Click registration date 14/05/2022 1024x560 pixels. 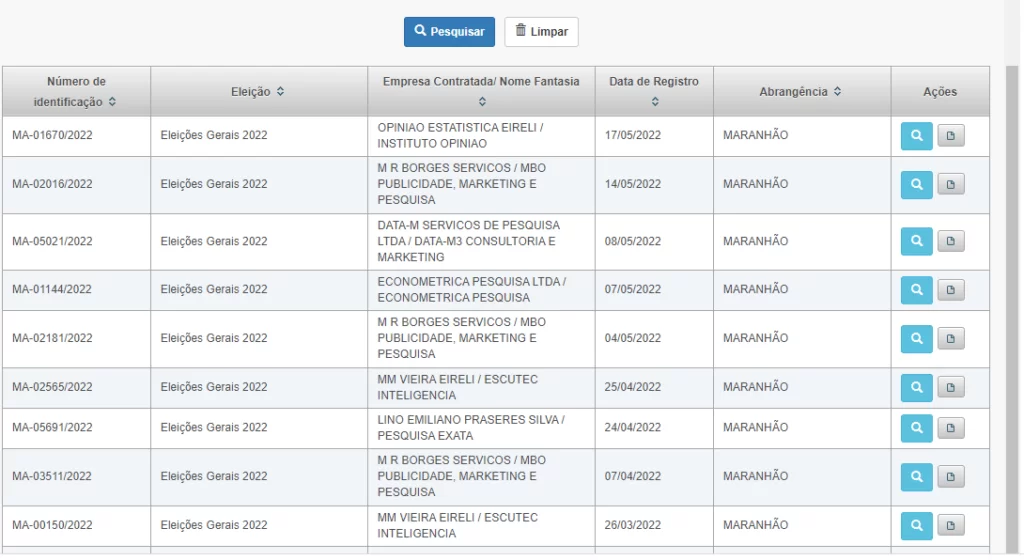(x=633, y=184)
